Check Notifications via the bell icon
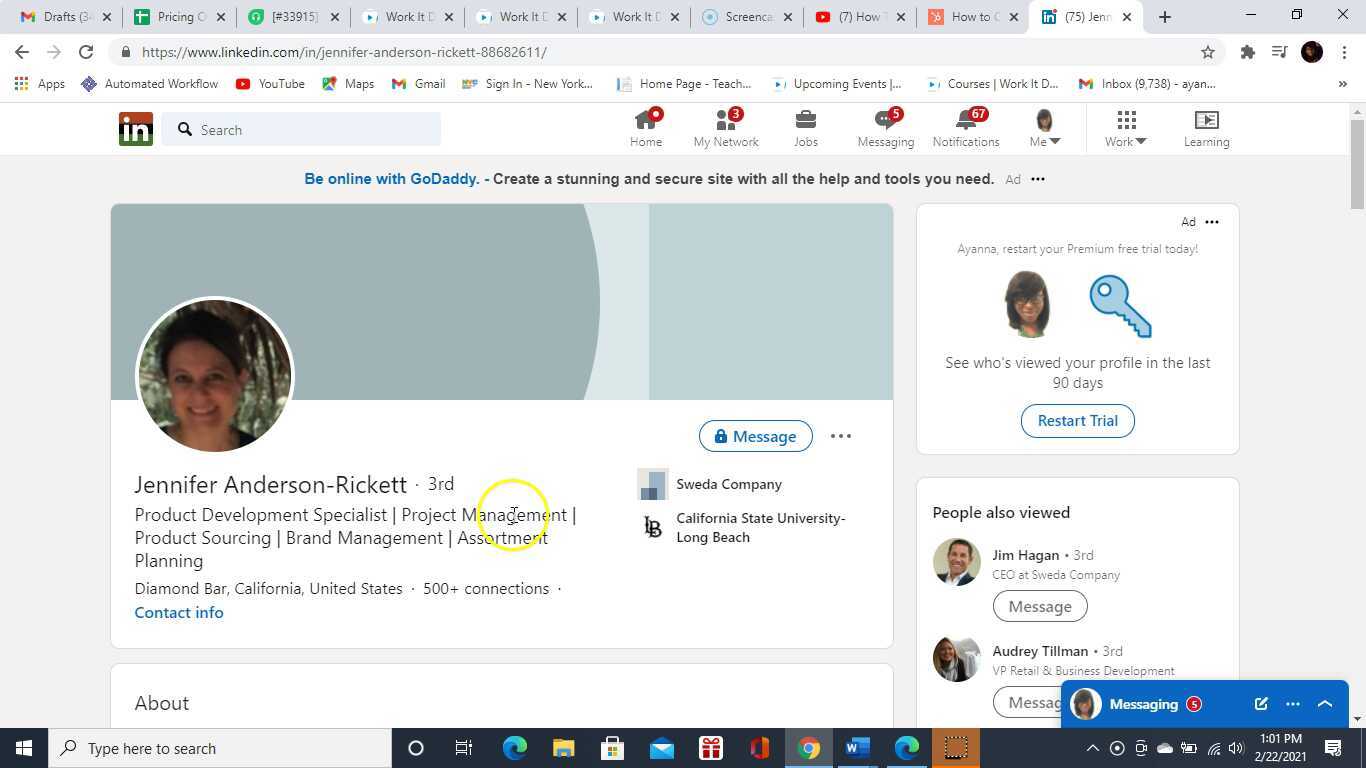Screen dimensions: 1366x768 964,127
